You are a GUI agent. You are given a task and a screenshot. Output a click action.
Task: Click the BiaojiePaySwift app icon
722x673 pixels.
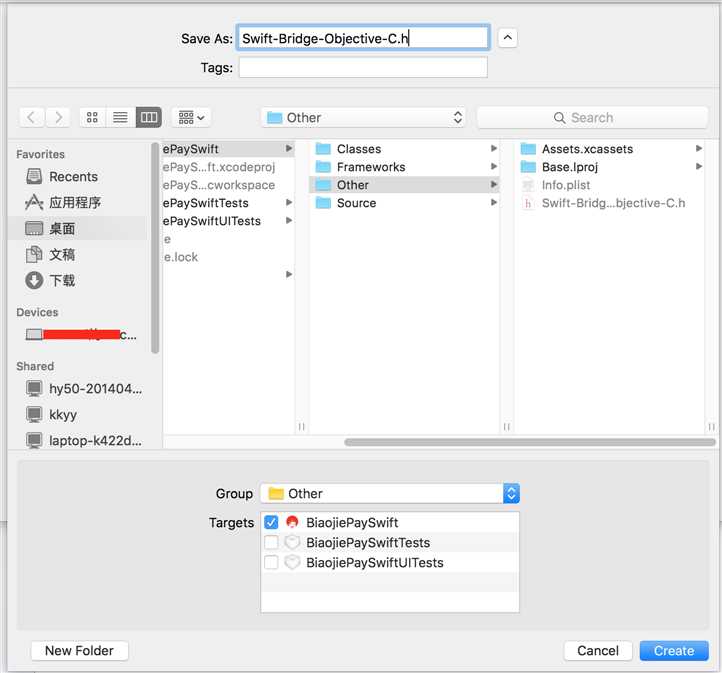[292, 522]
